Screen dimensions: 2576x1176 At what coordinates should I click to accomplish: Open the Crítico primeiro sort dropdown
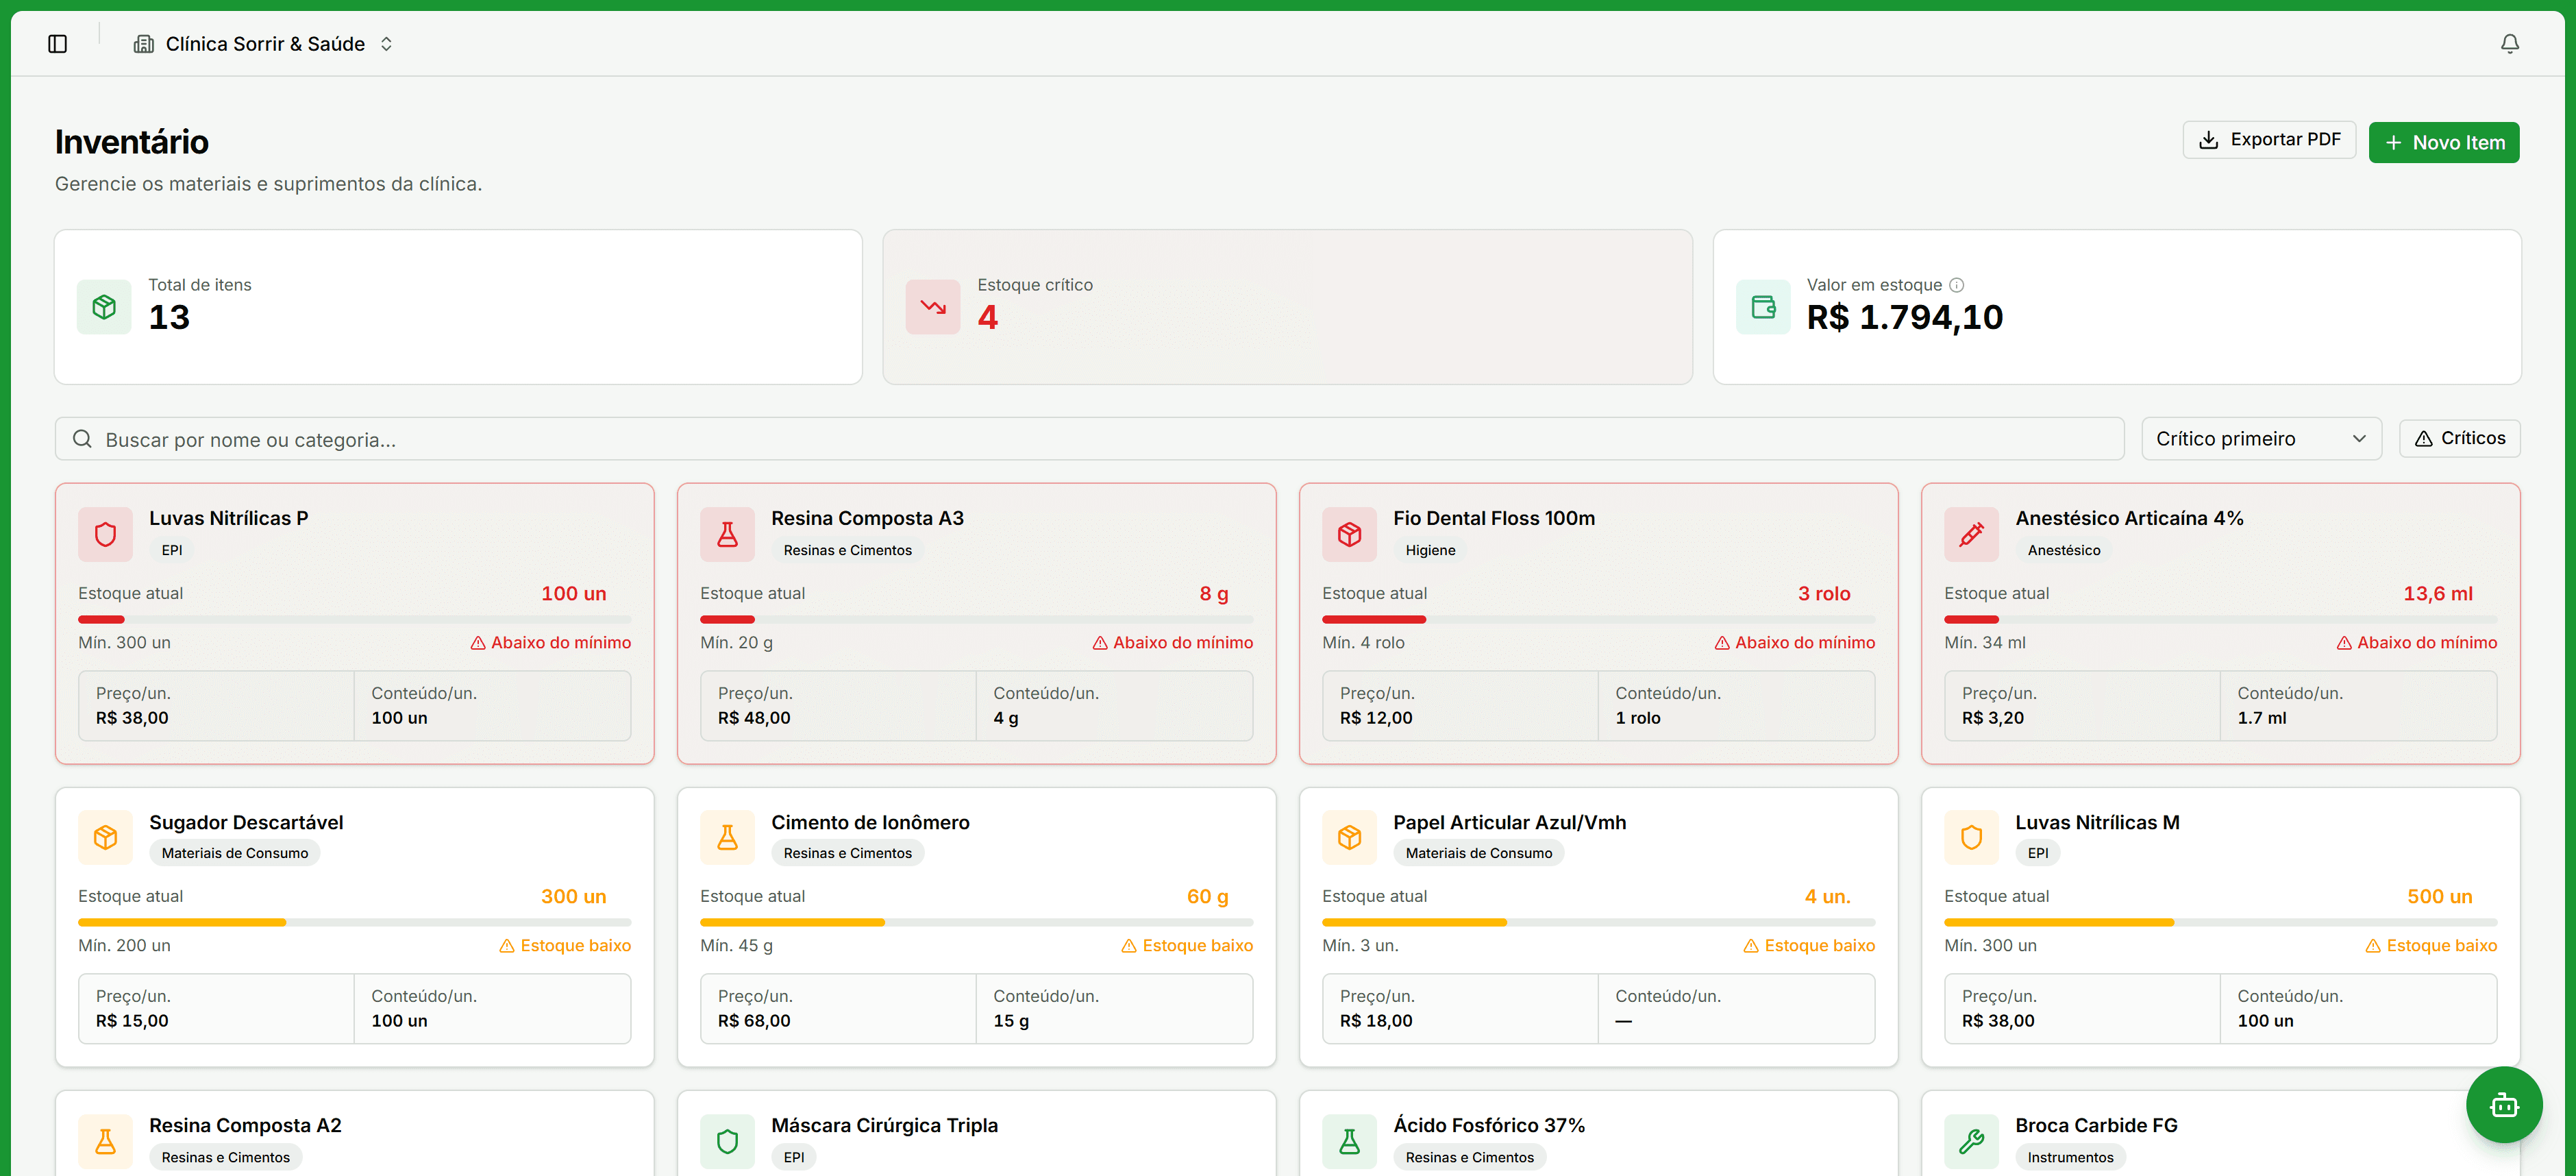pyautogui.click(x=2261, y=439)
